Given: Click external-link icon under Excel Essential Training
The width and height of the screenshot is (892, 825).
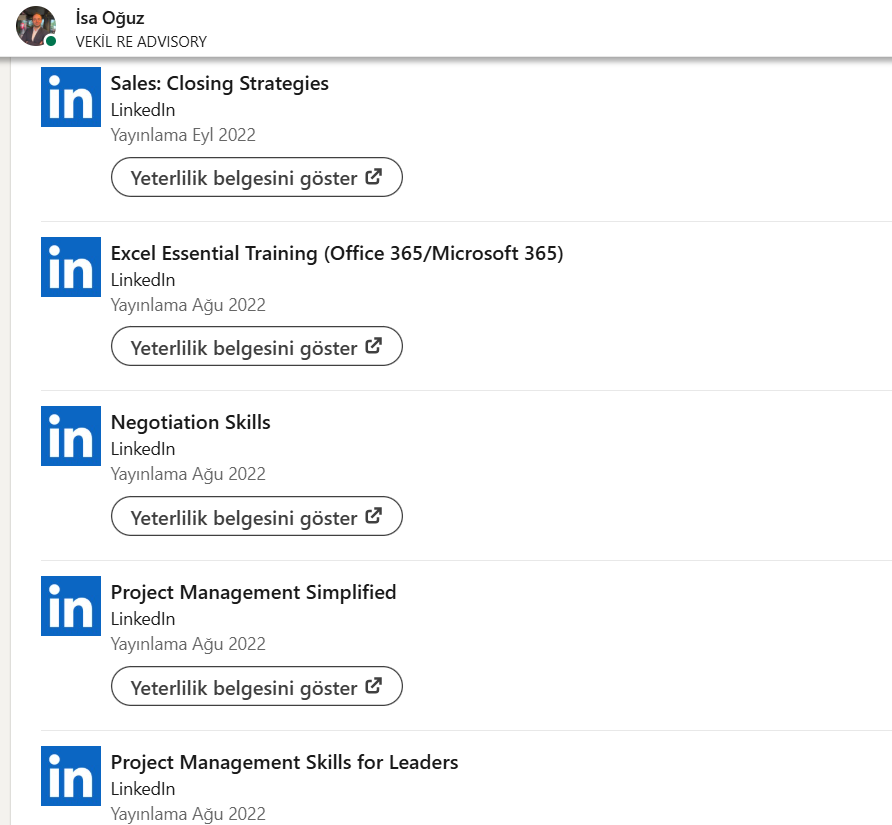Looking at the screenshot, I should pyautogui.click(x=374, y=347).
